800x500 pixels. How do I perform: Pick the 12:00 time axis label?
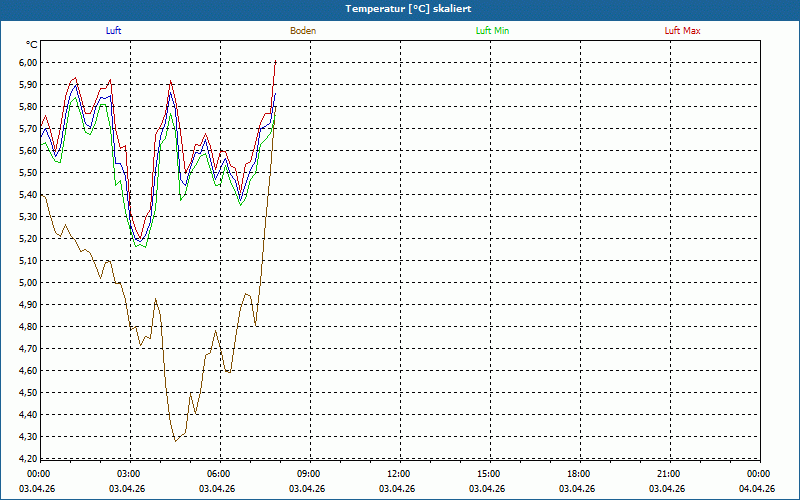(399, 474)
